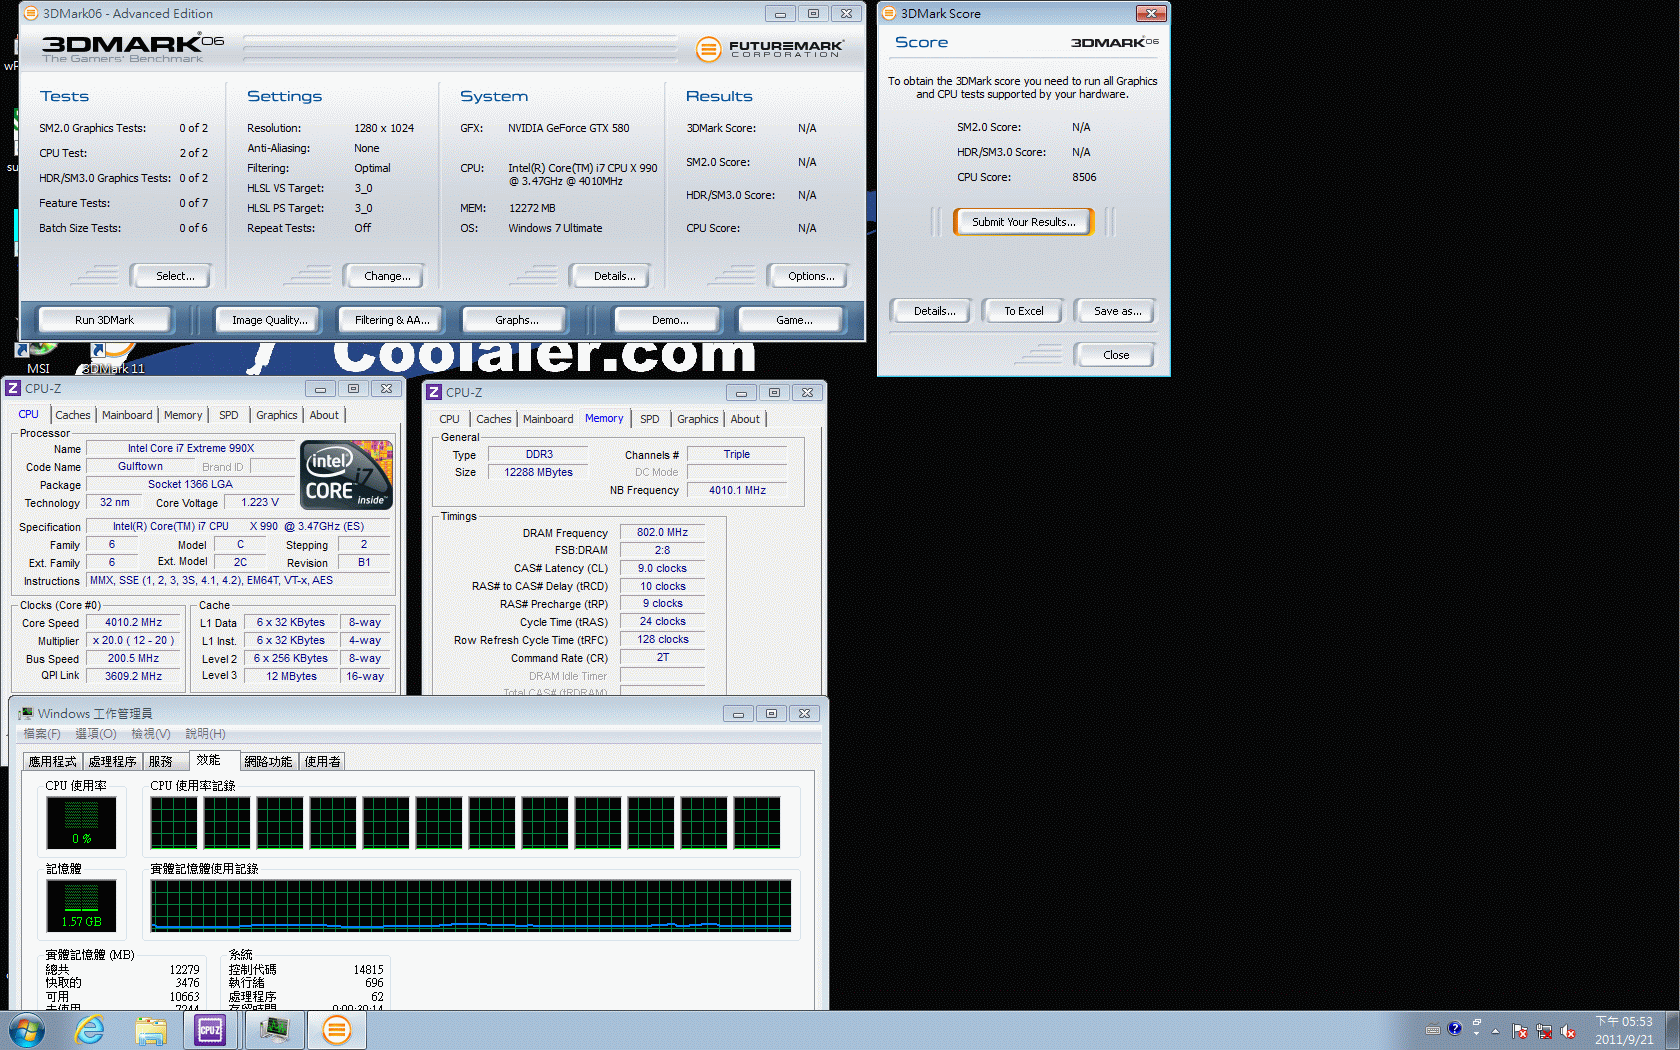The width and height of the screenshot is (1680, 1050).
Task: Click the Futuremark Corporation logo
Action: [x=770, y=48]
